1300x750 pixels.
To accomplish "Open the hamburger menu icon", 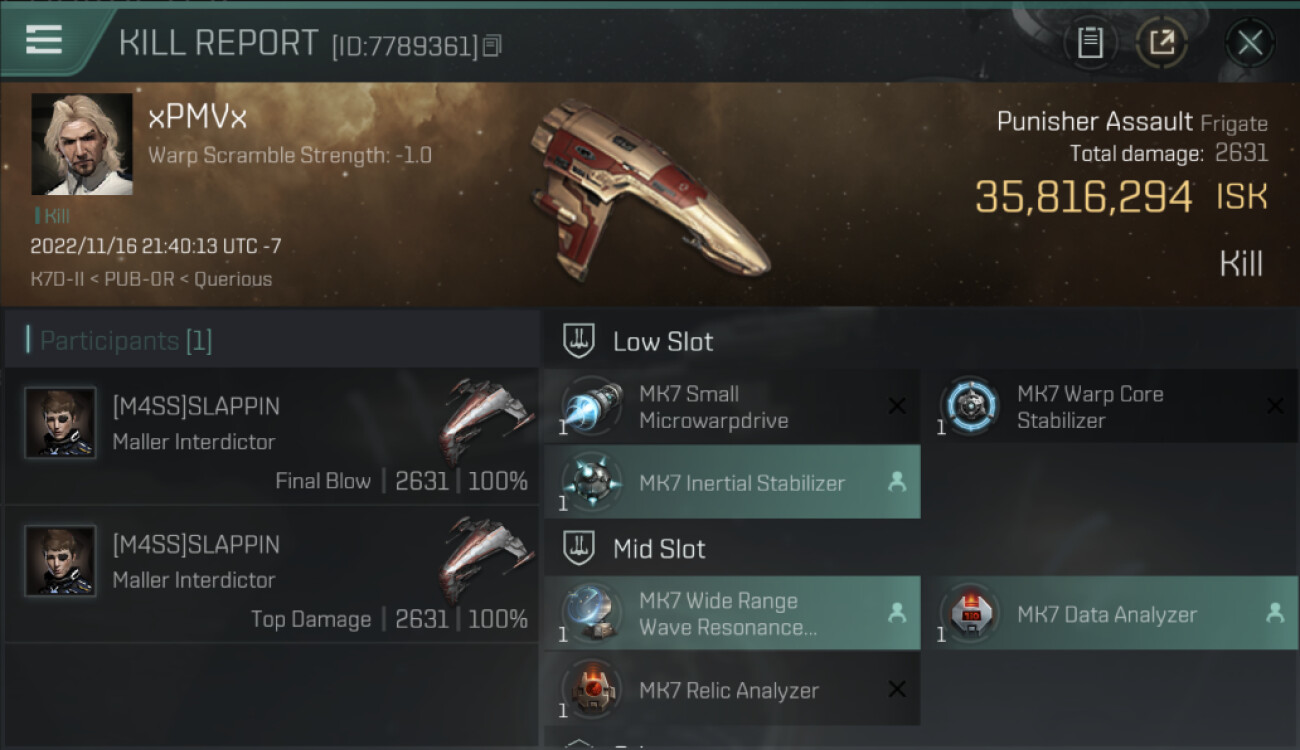I will tap(43, 41).
